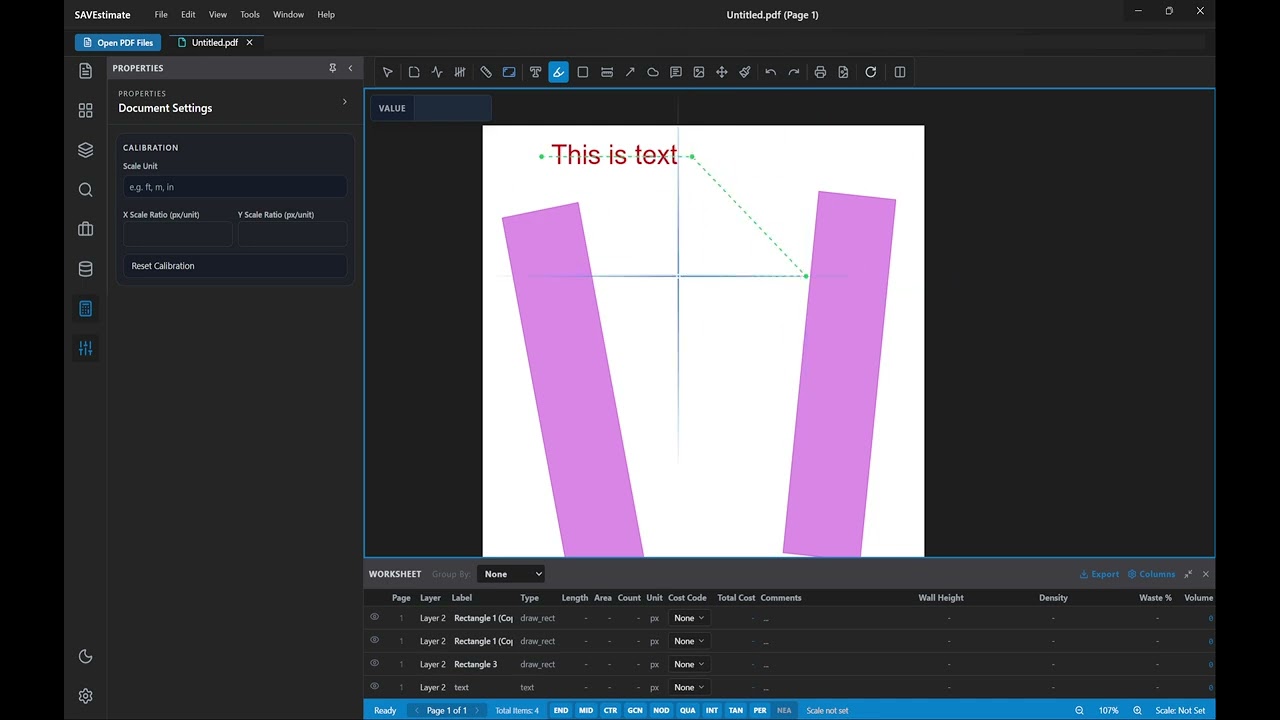Open the toolbox briefcase sidebar panel
The image size is (1280, 720).
[85, 229]
